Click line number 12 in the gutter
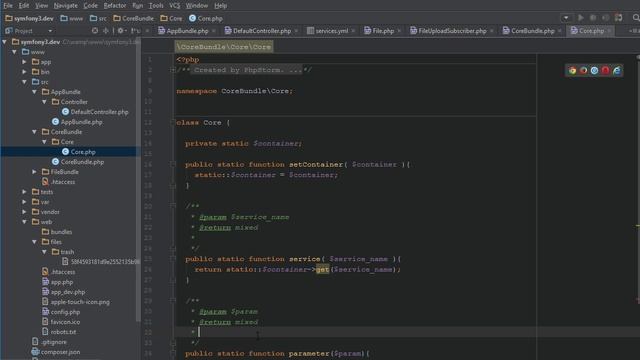 (149, 122)
